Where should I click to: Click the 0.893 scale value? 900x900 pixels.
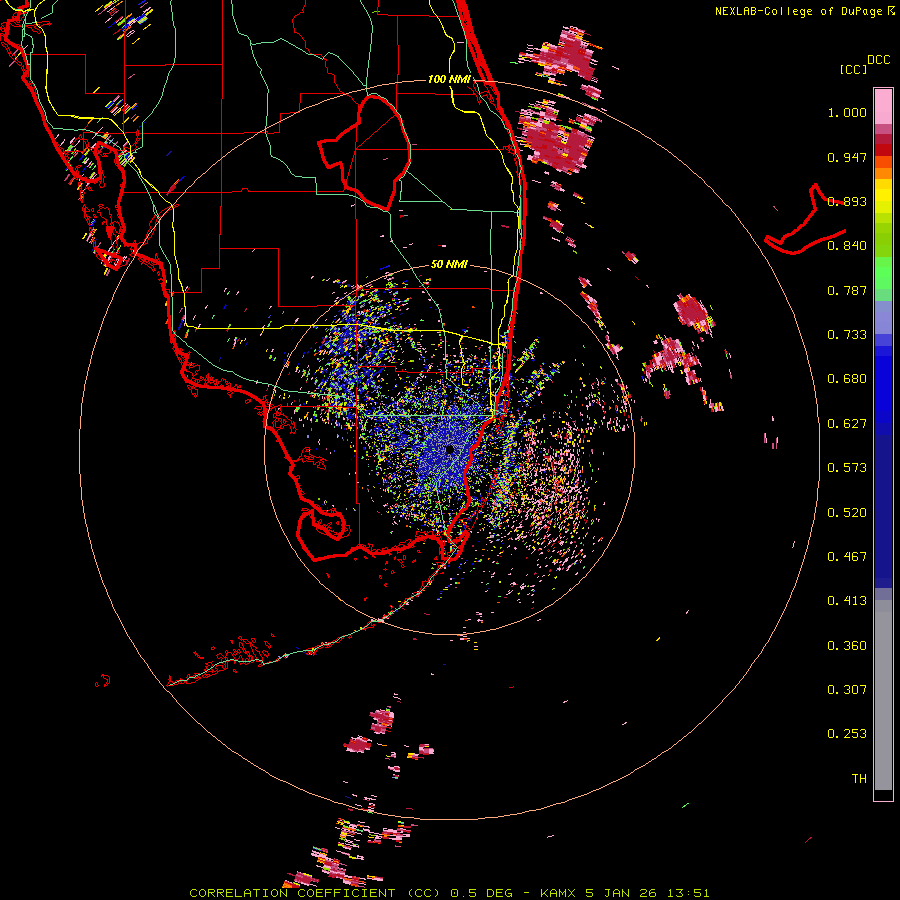(847, 201)
